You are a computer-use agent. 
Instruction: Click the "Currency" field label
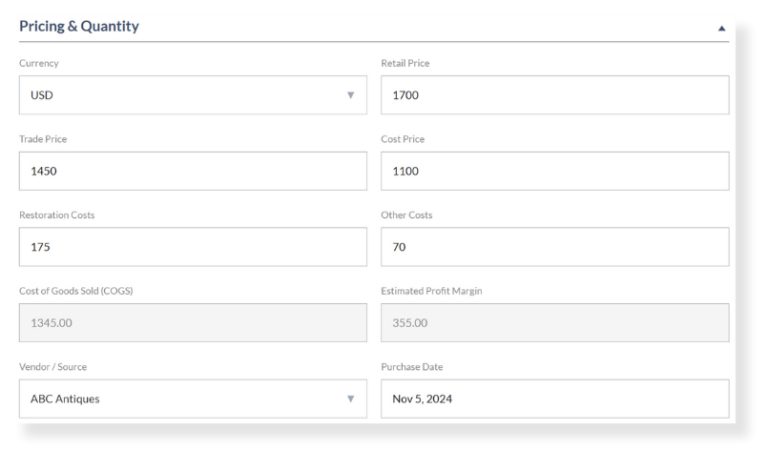pos(39,63)
